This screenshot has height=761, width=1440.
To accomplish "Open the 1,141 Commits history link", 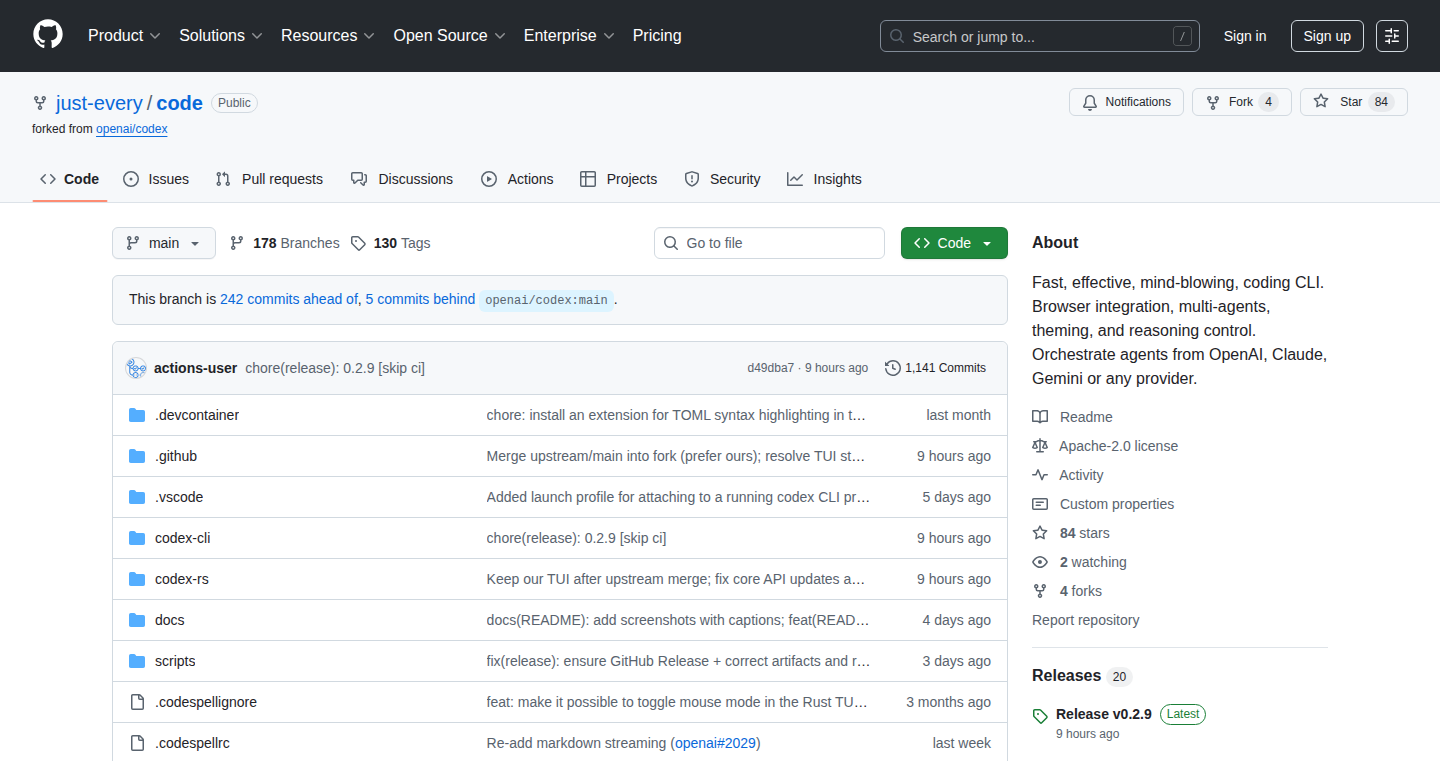I will [936, 368].
